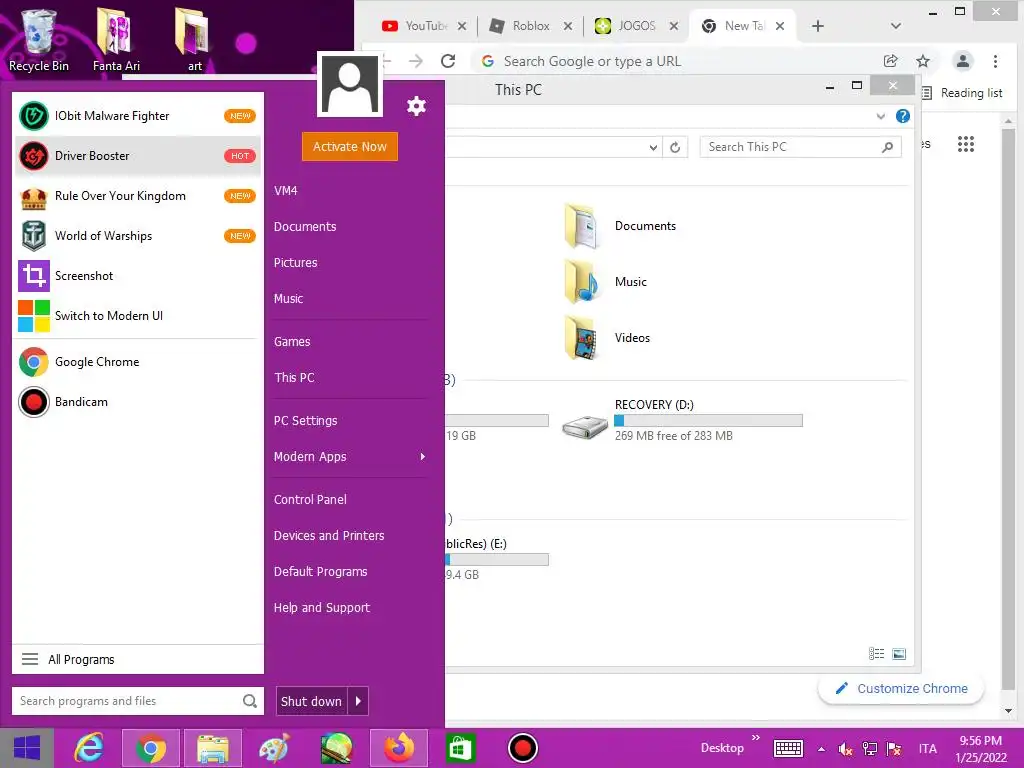Select the Fanta Ari desktop folder
Image resolution: width=1024 pixels, height=768 pixels.
pos(116,39)
